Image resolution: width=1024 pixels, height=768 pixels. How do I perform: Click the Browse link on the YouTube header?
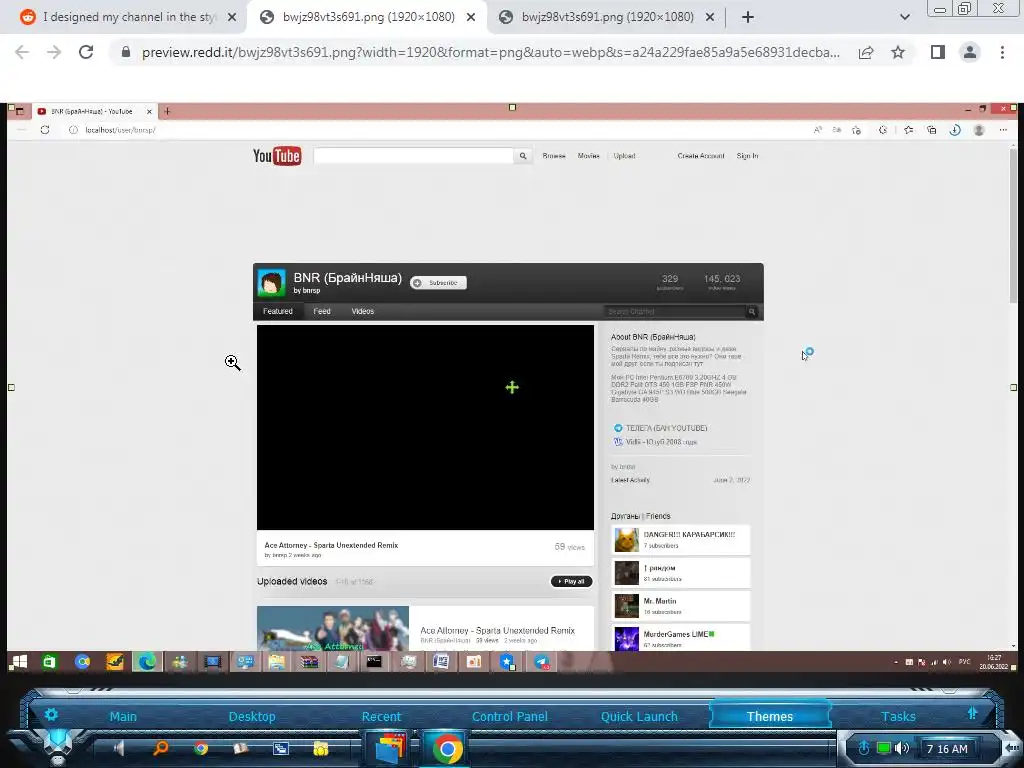[554, 155]
